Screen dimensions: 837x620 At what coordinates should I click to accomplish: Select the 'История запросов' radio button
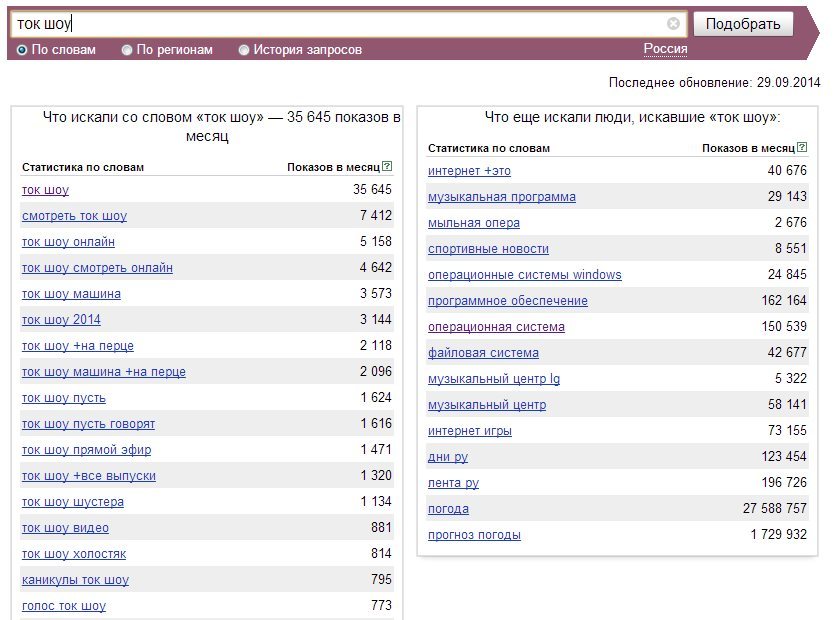pos(243,50)
